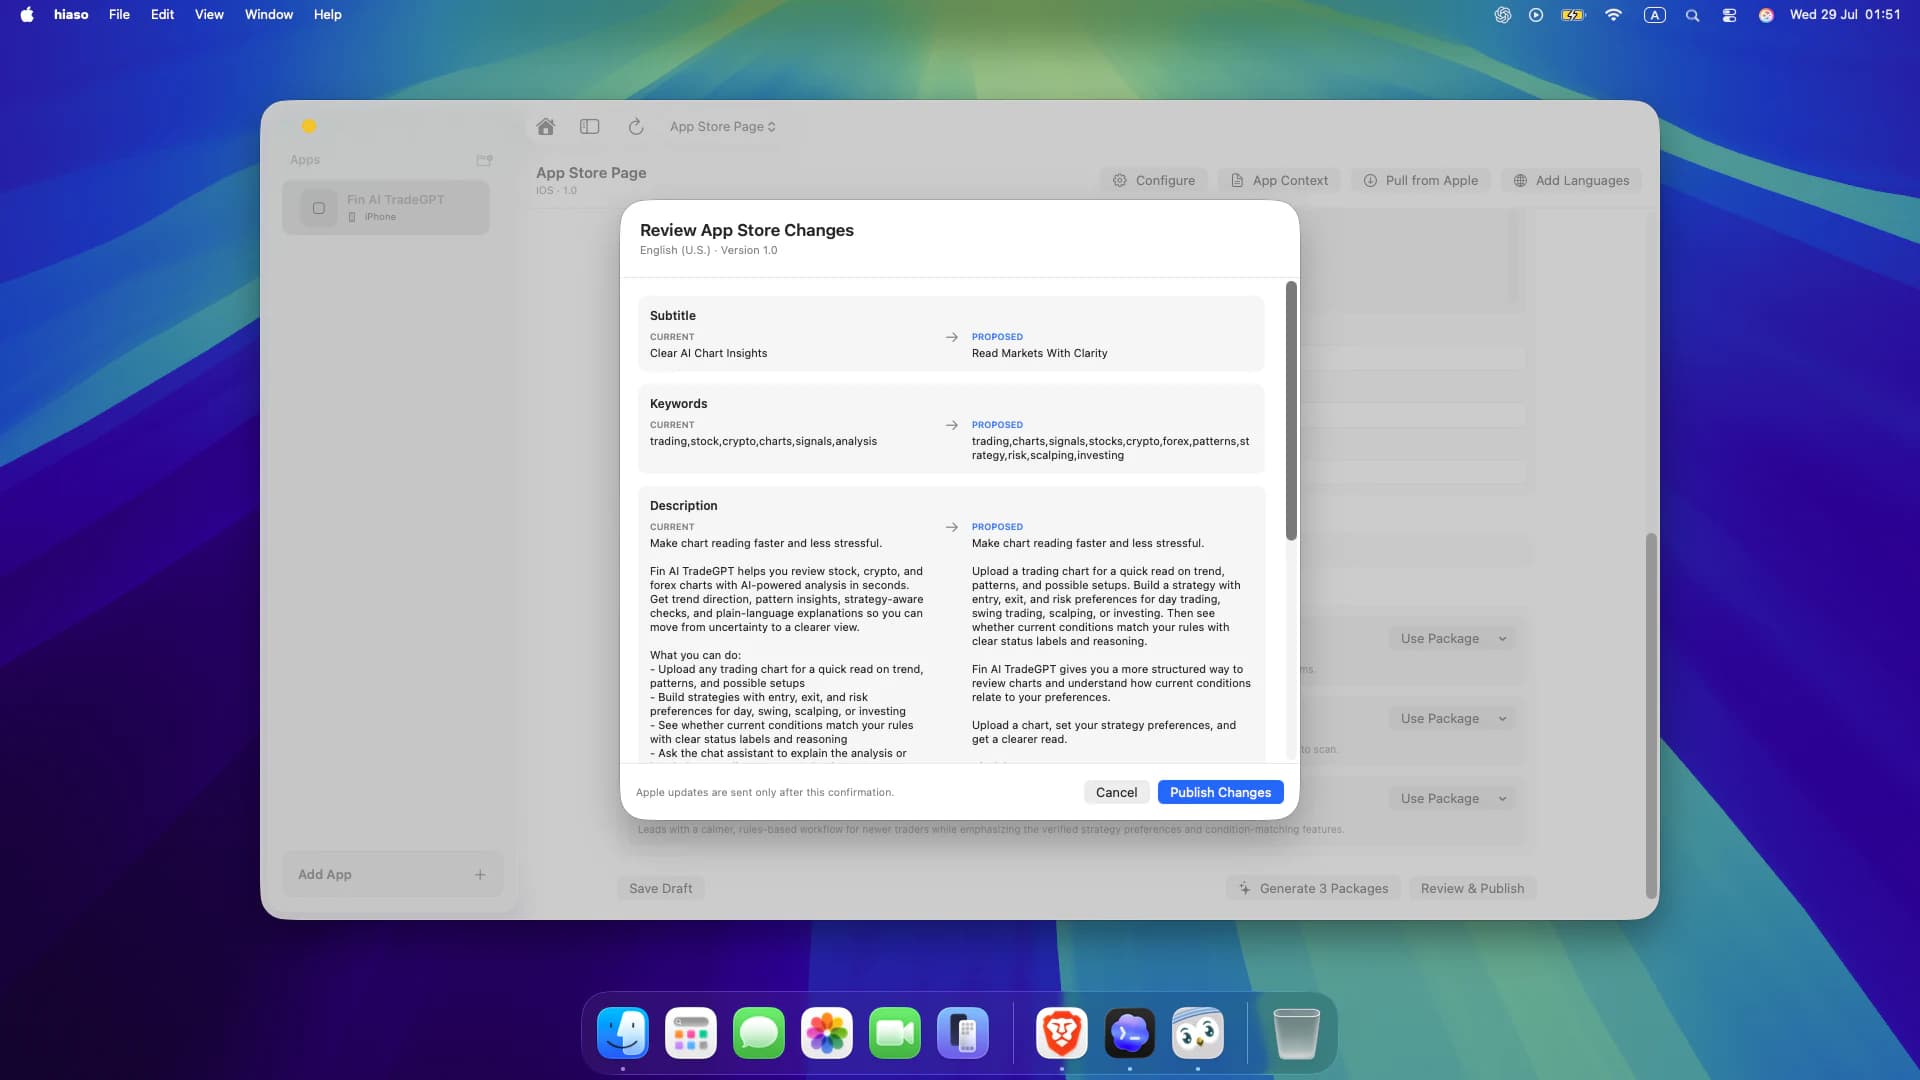
Task: Click the date and time in menu bar
Action: click(x=1845, y=14)
